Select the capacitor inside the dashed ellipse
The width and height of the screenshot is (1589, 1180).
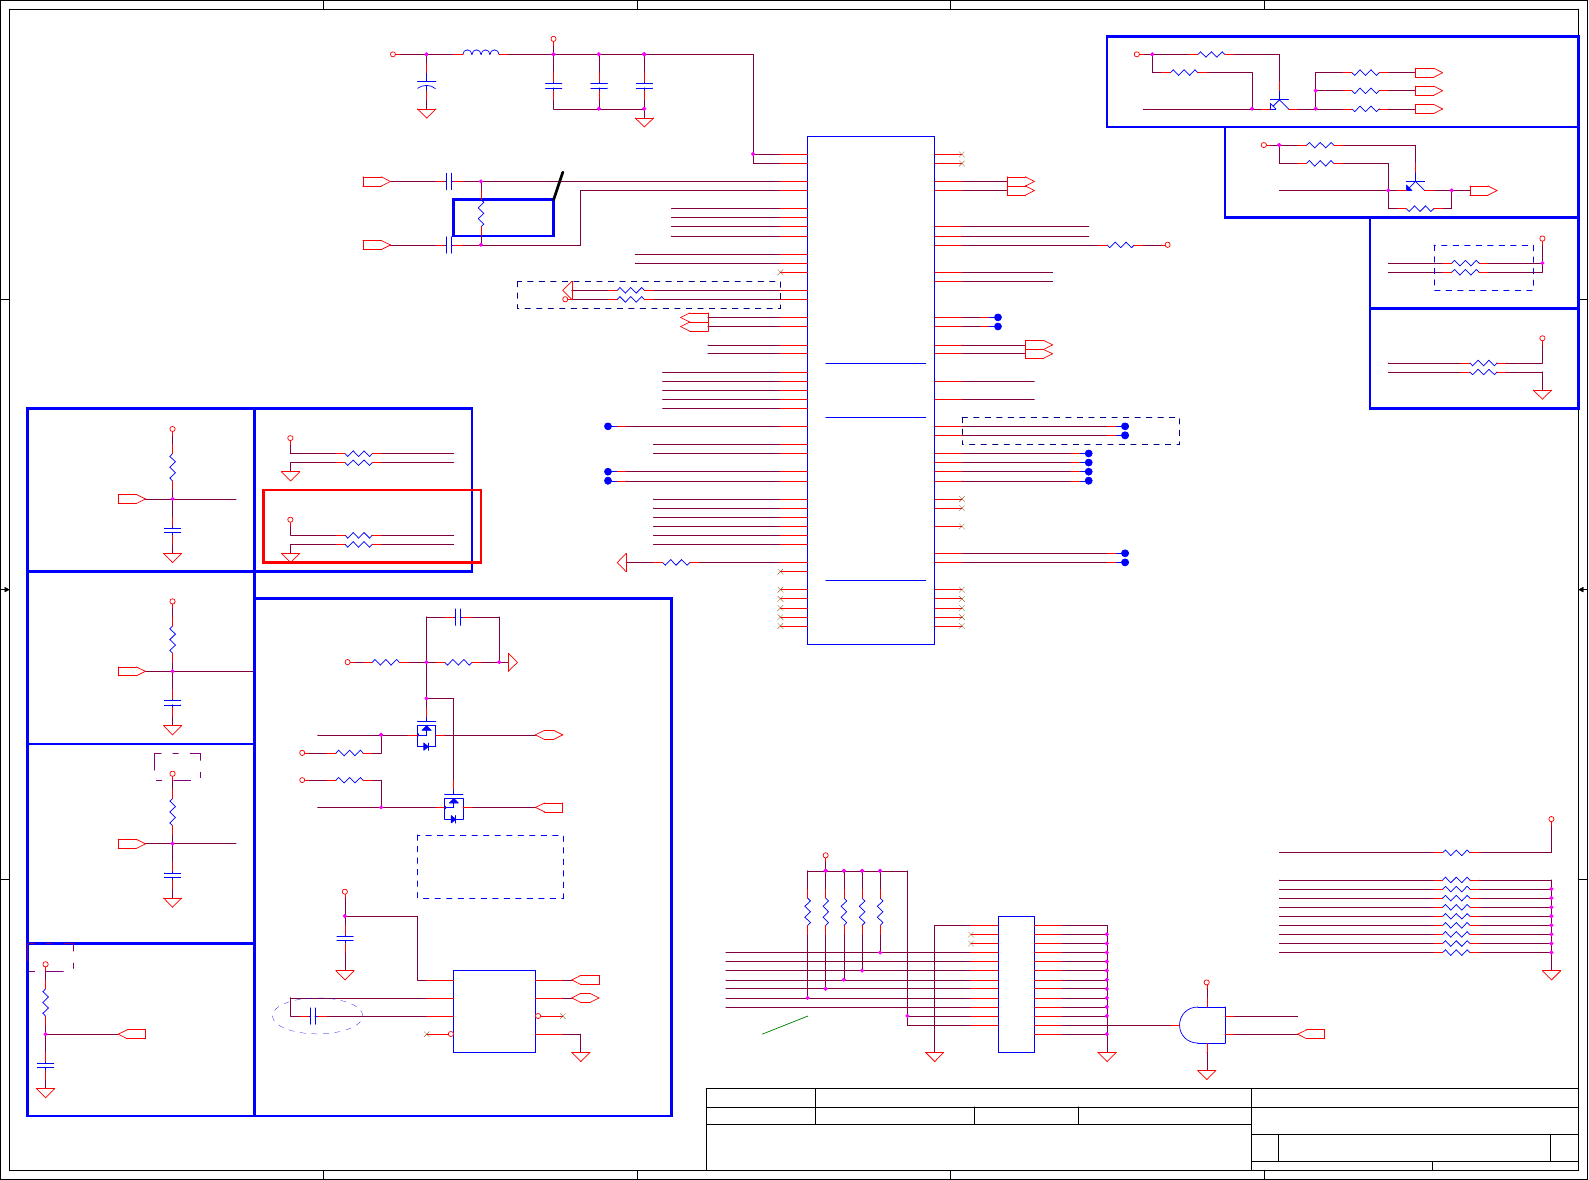point(313,1016)
